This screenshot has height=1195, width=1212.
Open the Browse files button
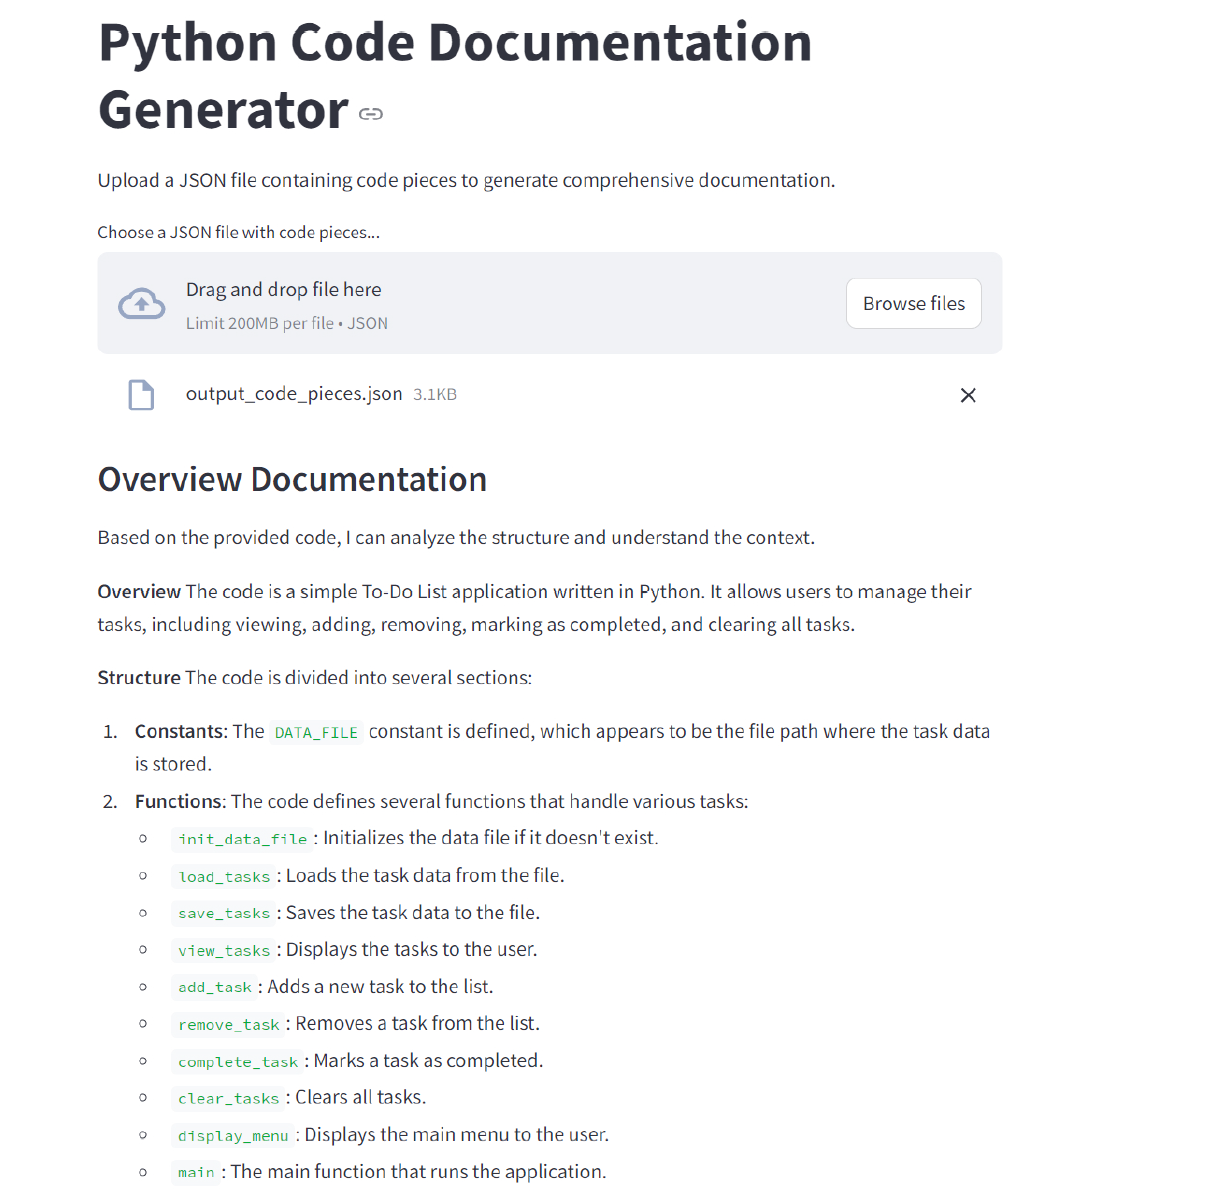pos(914,303)
